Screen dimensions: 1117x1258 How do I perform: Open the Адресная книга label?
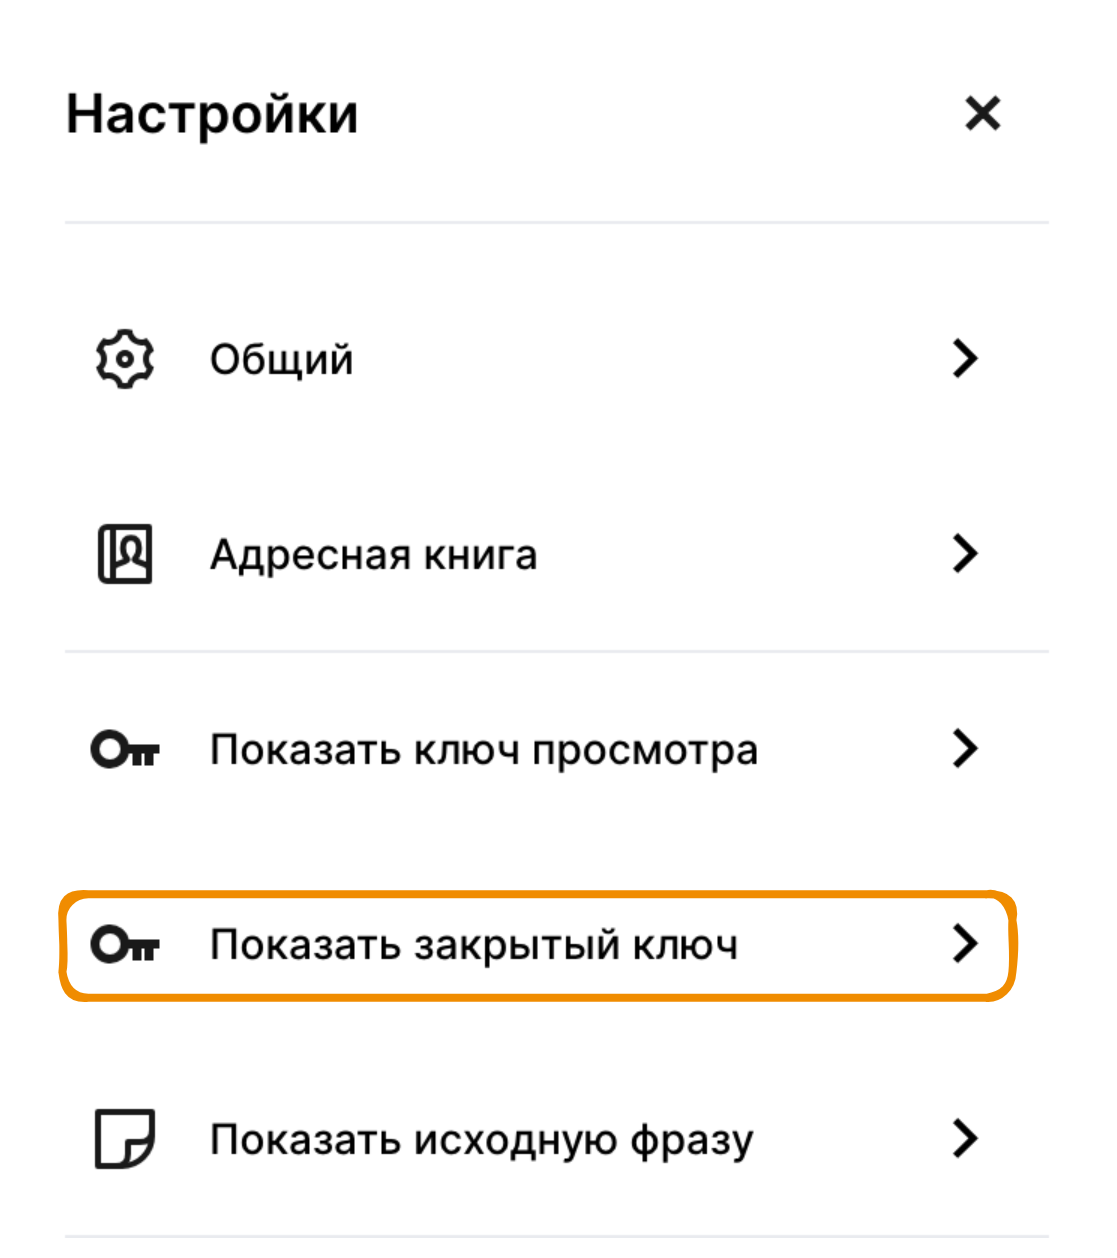[x=373, y=555]
